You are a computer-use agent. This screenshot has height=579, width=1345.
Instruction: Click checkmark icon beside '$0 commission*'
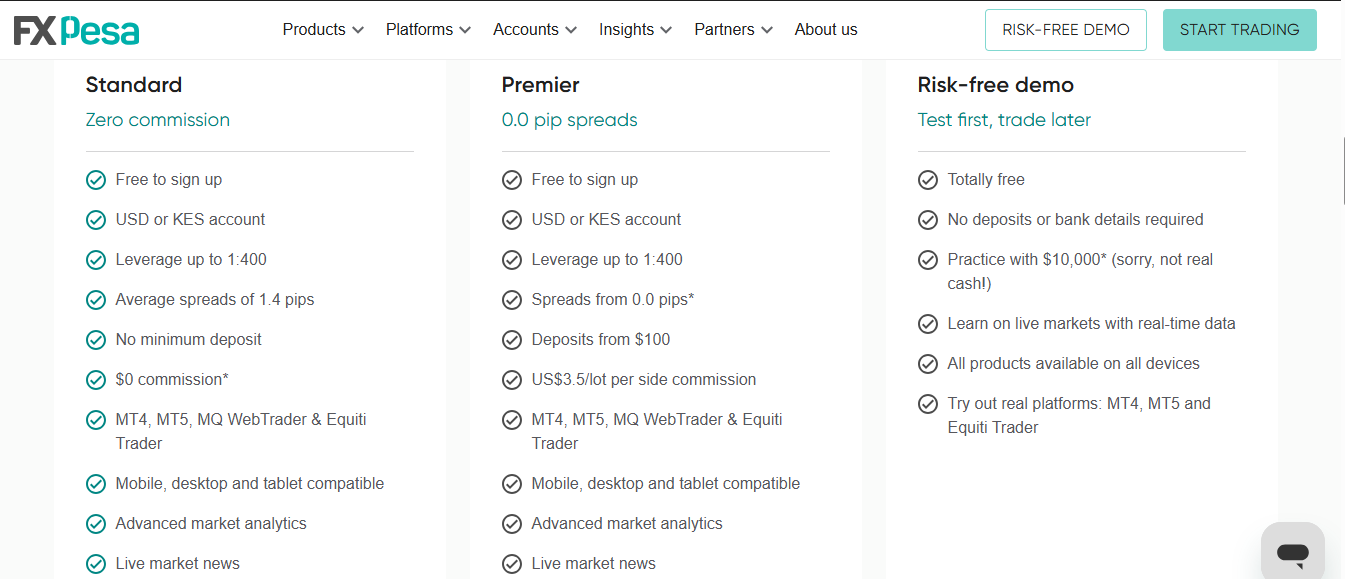[96, 380]
